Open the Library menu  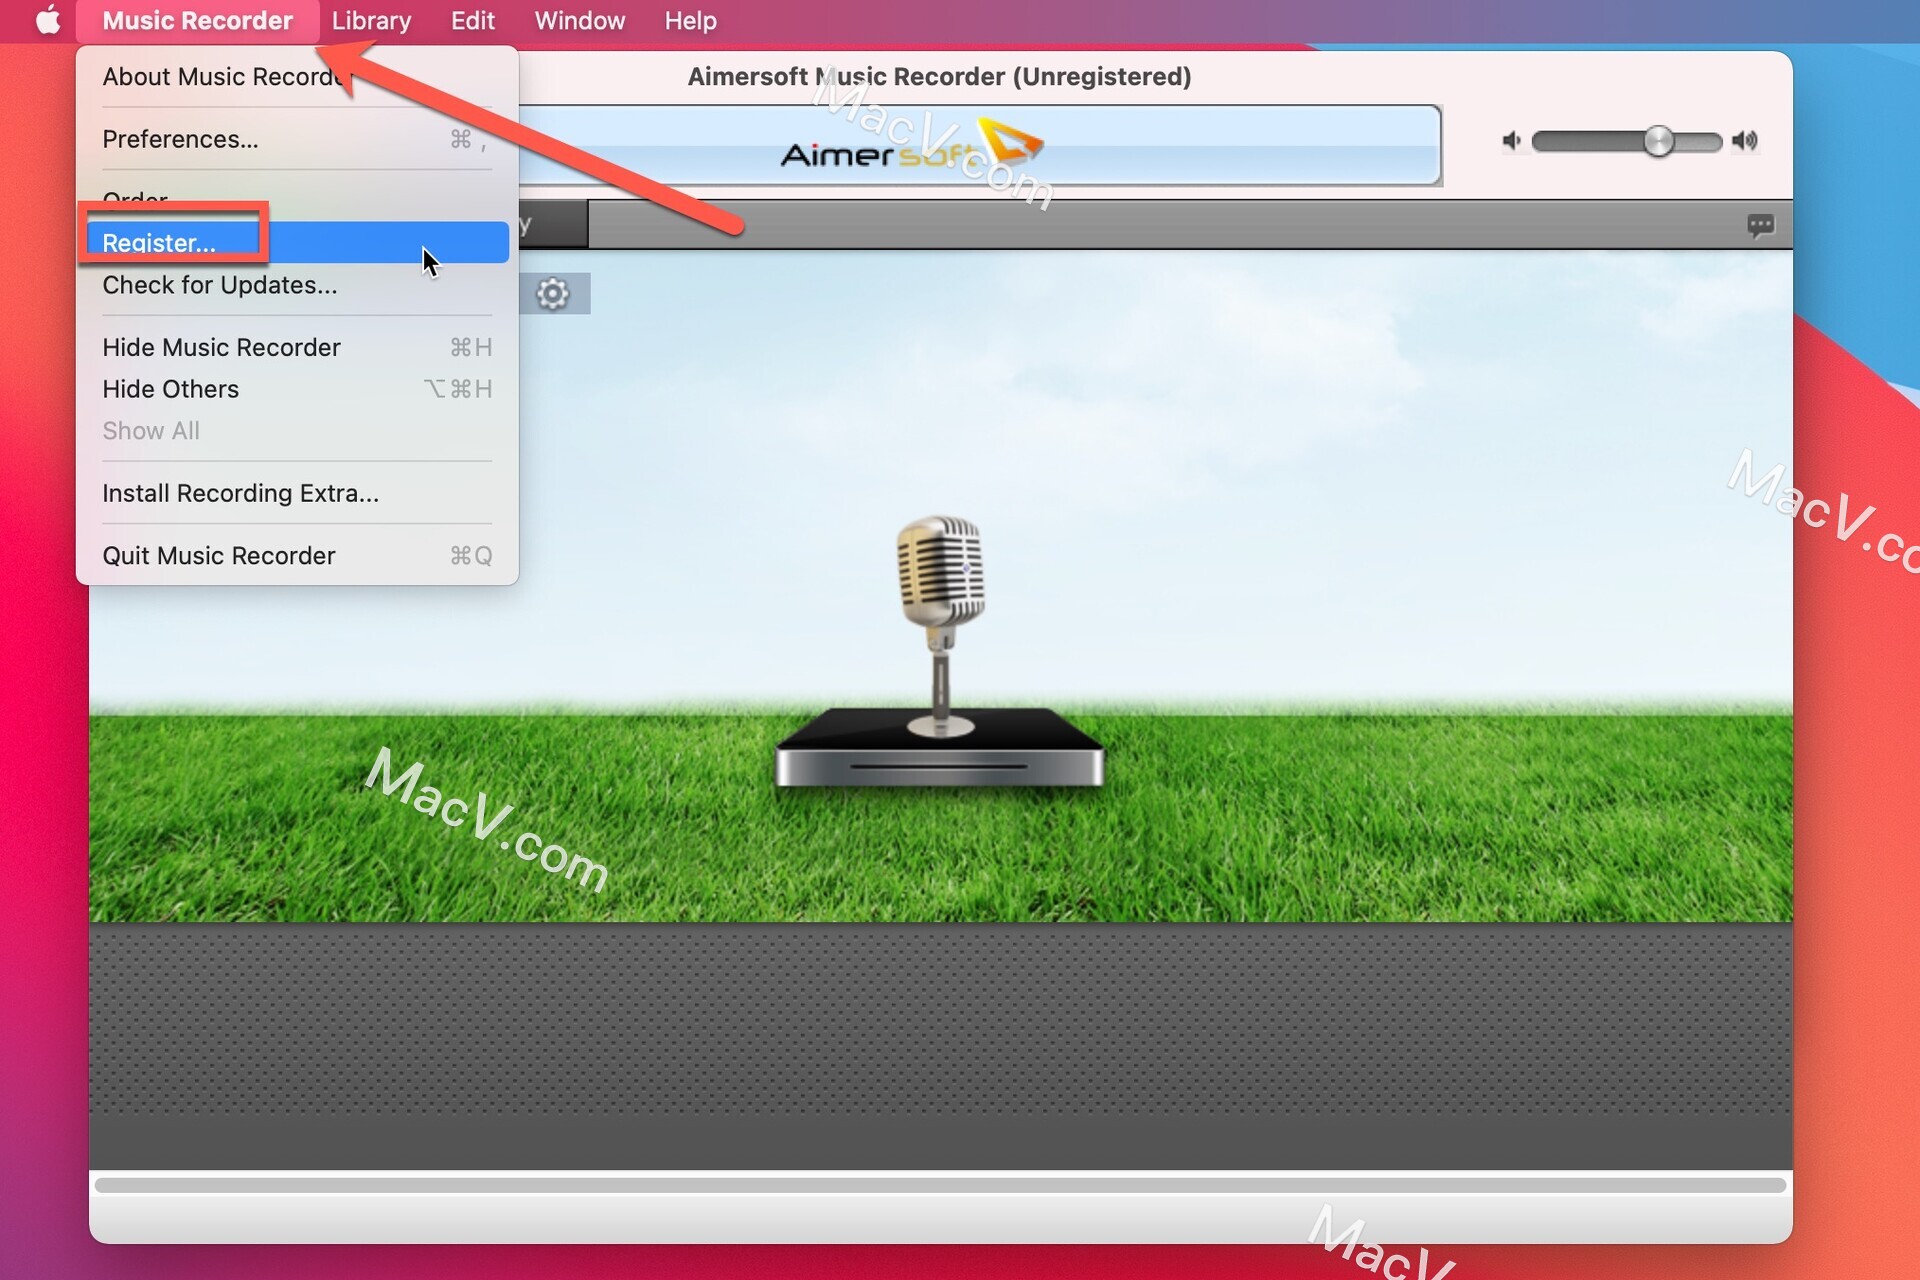point(371,20)
